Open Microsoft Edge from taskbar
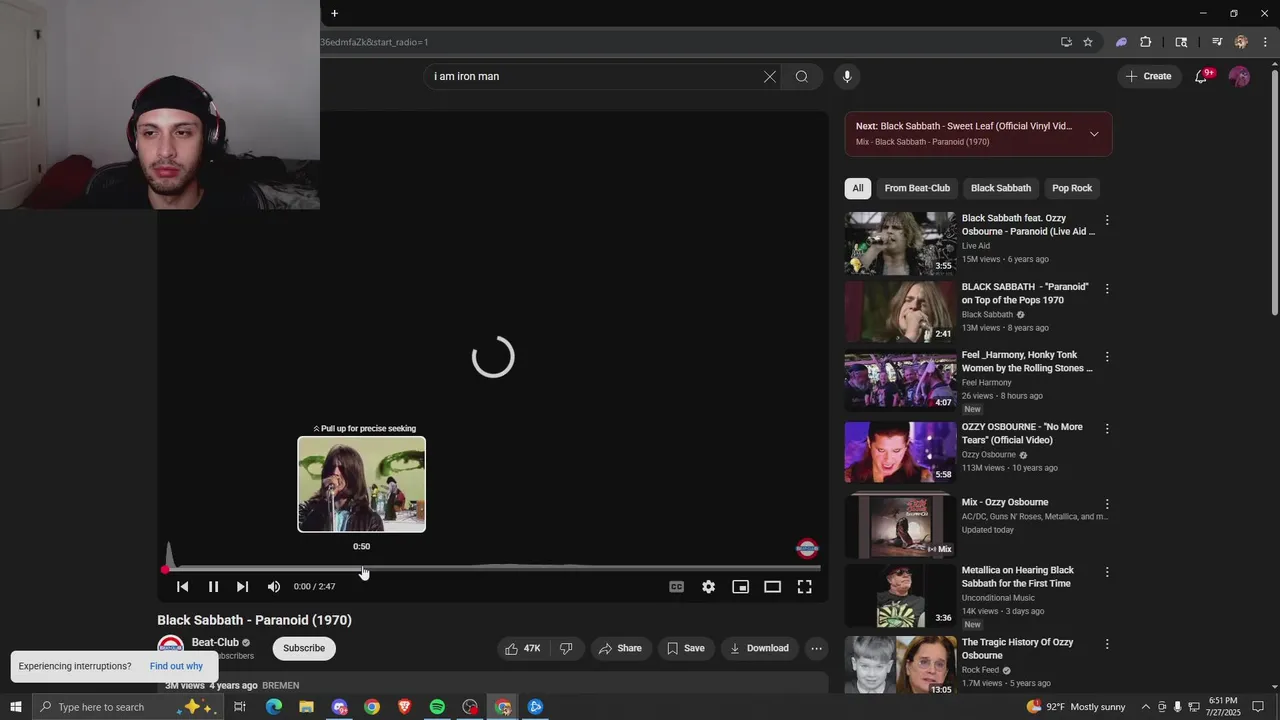This screenshot has width=1280, height=720. tap(273, 707)
